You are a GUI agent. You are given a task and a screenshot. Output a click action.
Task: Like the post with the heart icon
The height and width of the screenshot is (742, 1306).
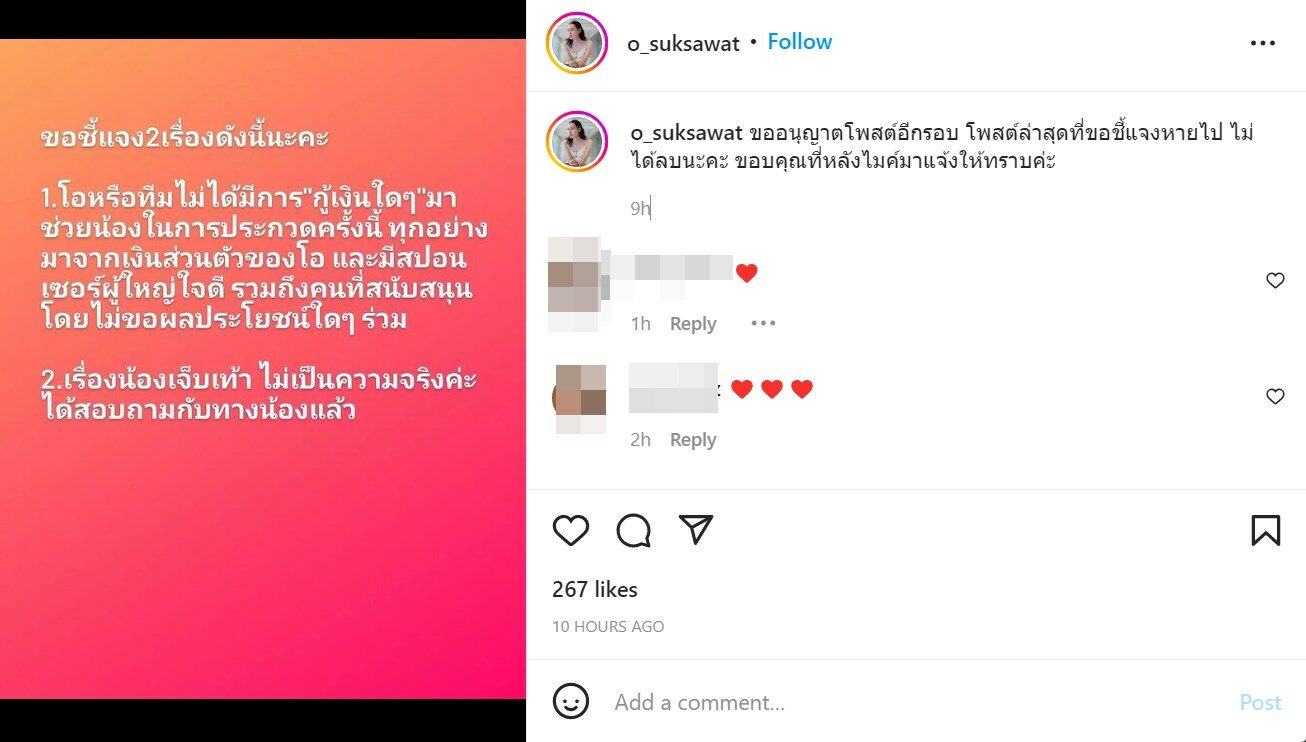tap(571, 530)
